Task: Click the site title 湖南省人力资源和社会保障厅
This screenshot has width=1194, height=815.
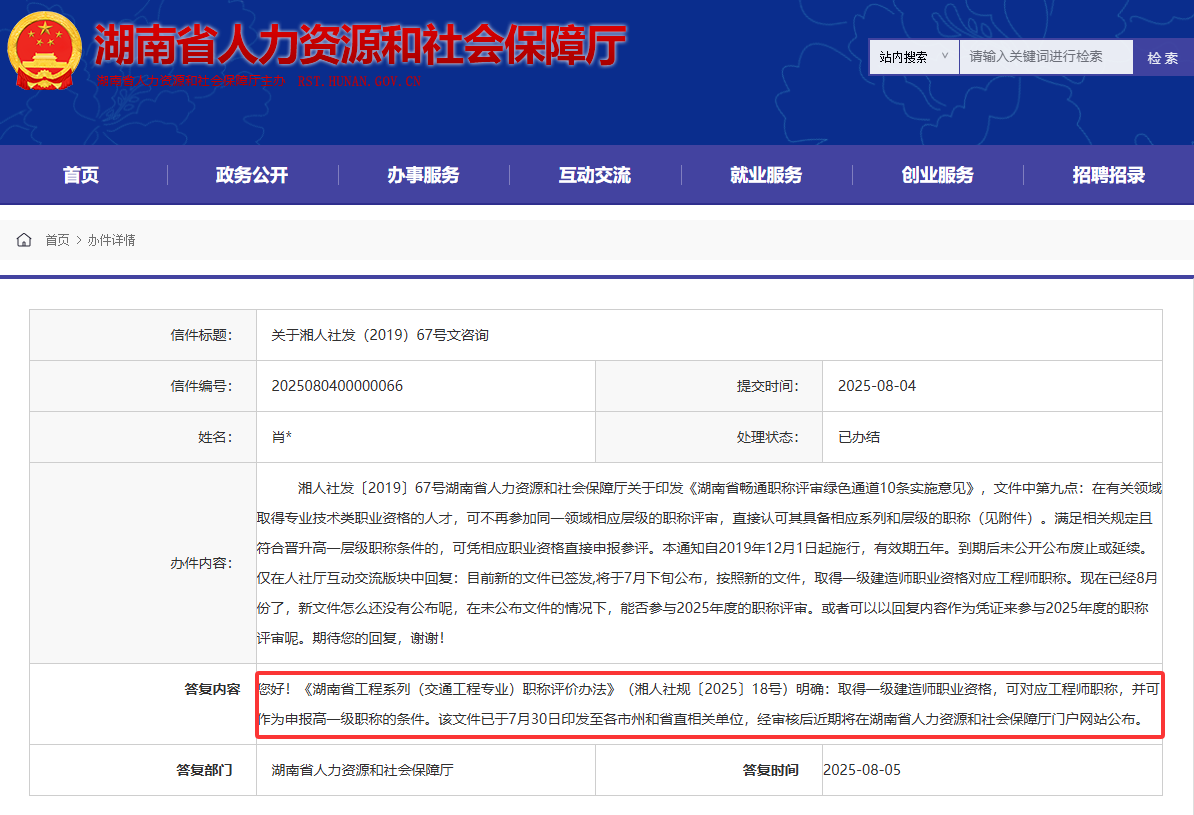Action: pos(360,43)
